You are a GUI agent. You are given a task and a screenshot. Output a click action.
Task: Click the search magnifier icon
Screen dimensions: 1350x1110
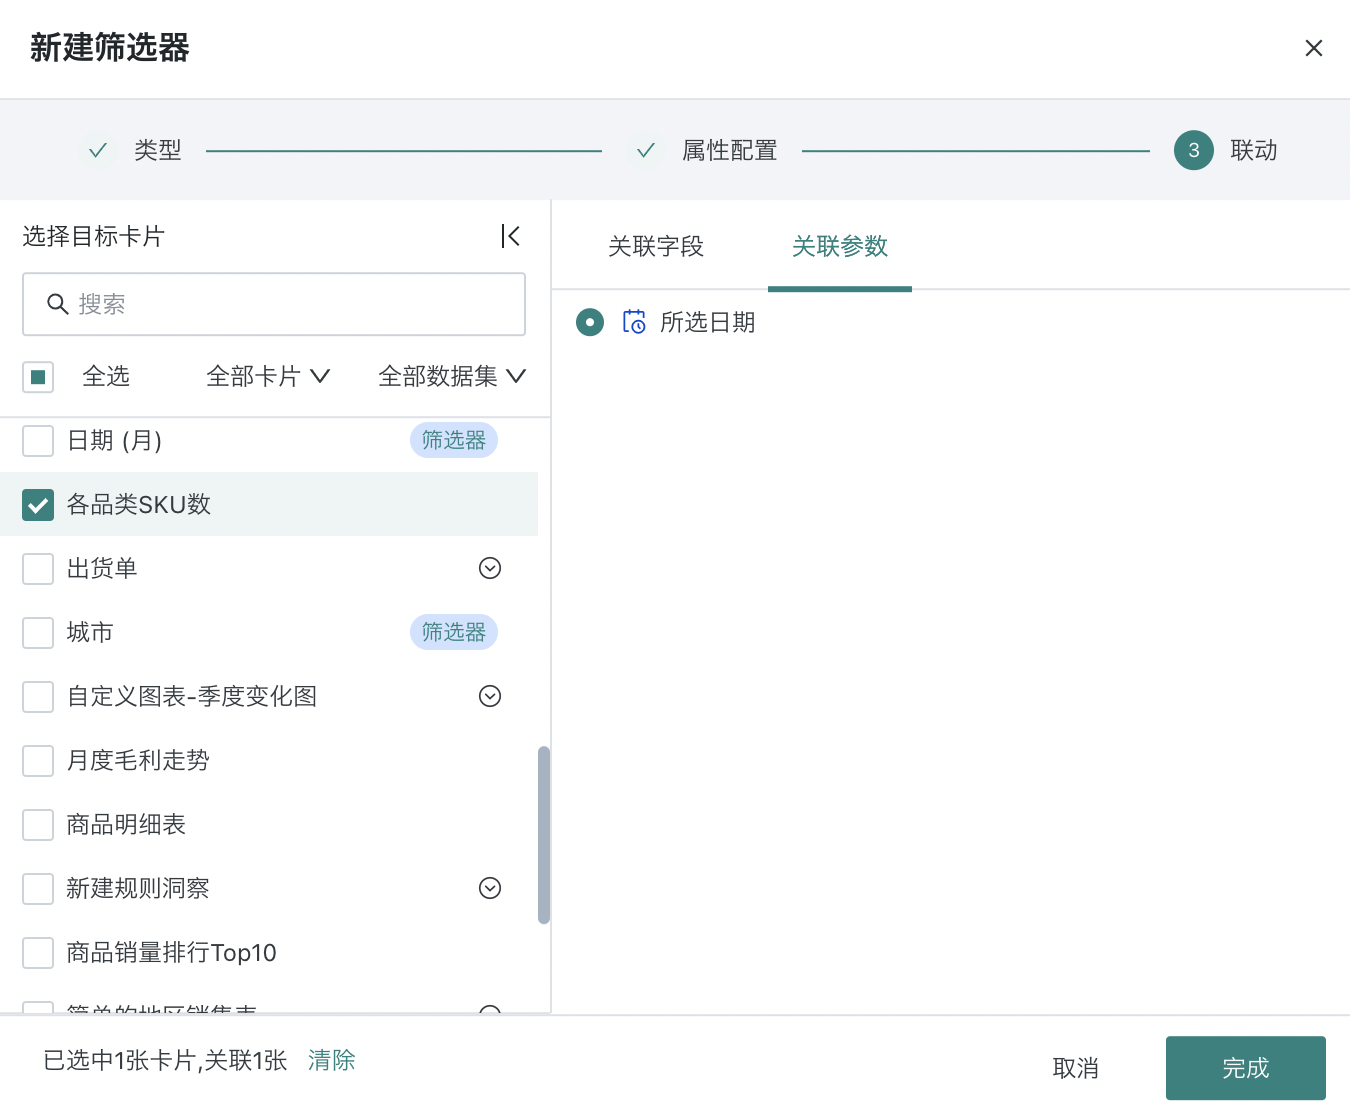click(x=58, y=304)
